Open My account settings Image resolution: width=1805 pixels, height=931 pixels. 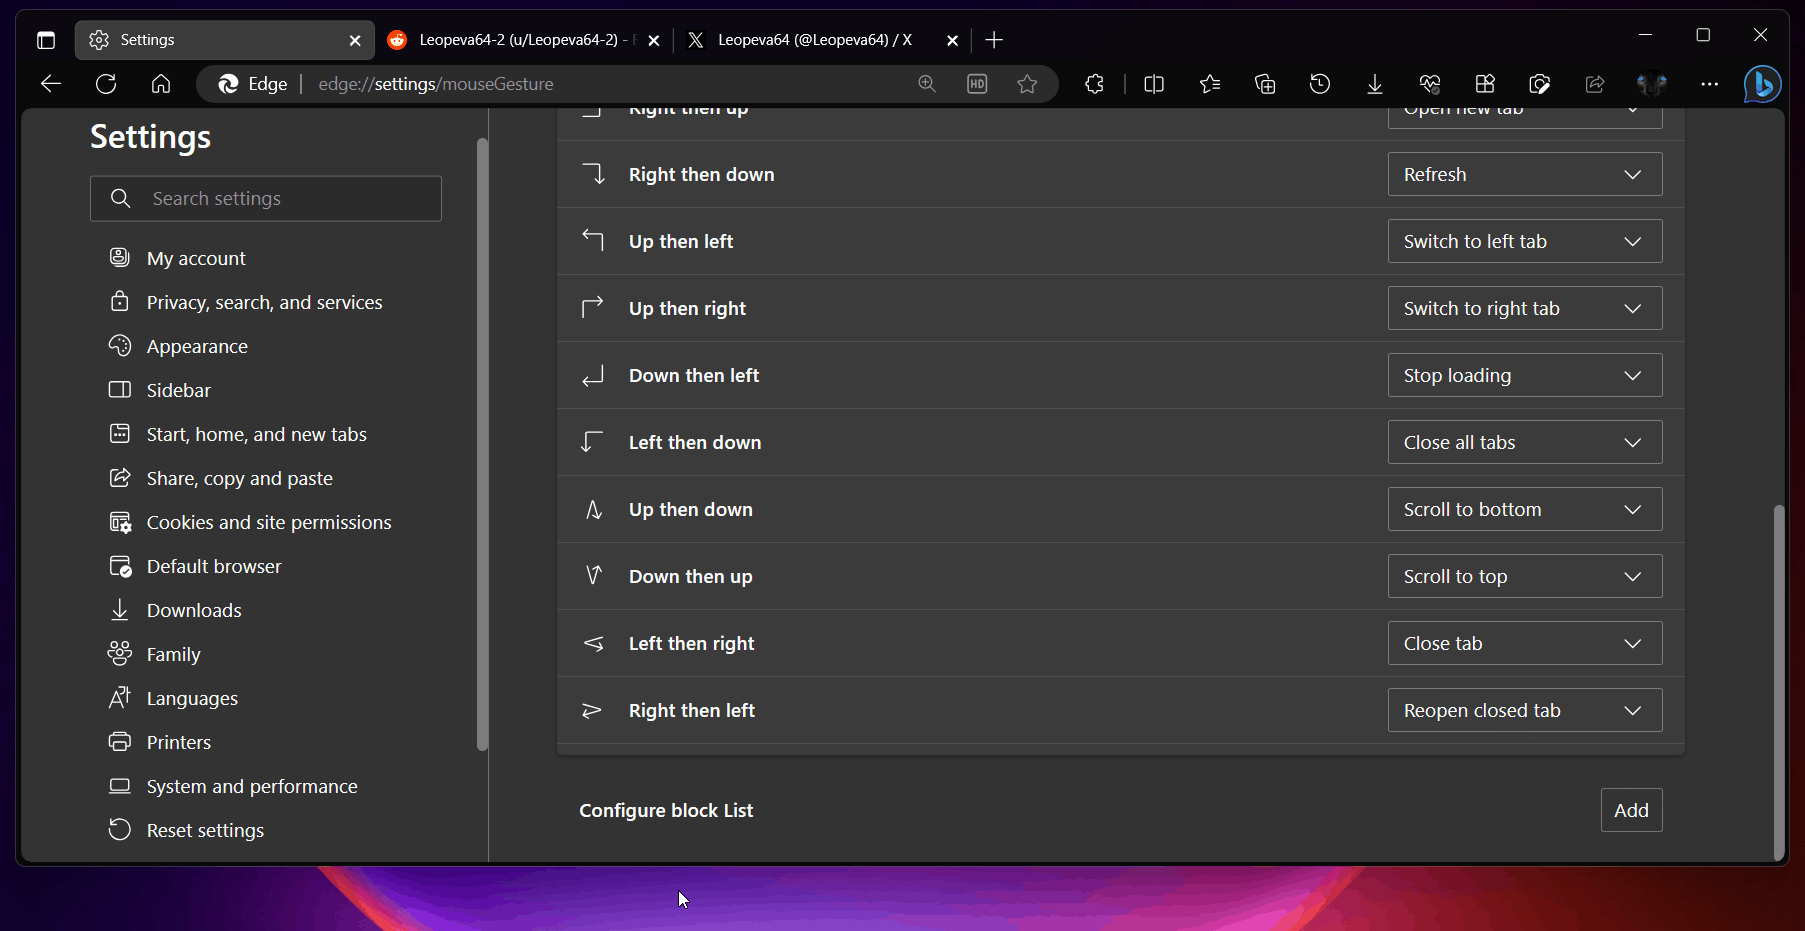196,258
